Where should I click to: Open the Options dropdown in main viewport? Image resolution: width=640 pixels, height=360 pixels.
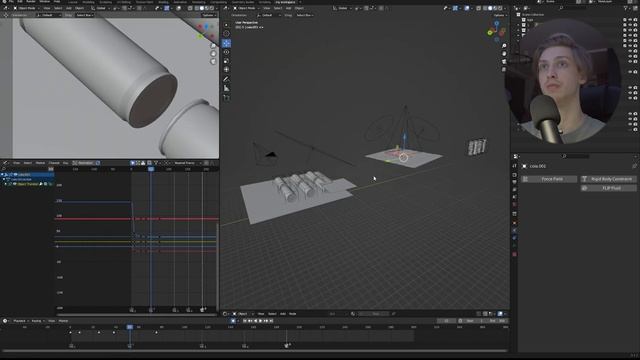pos(500,15)
